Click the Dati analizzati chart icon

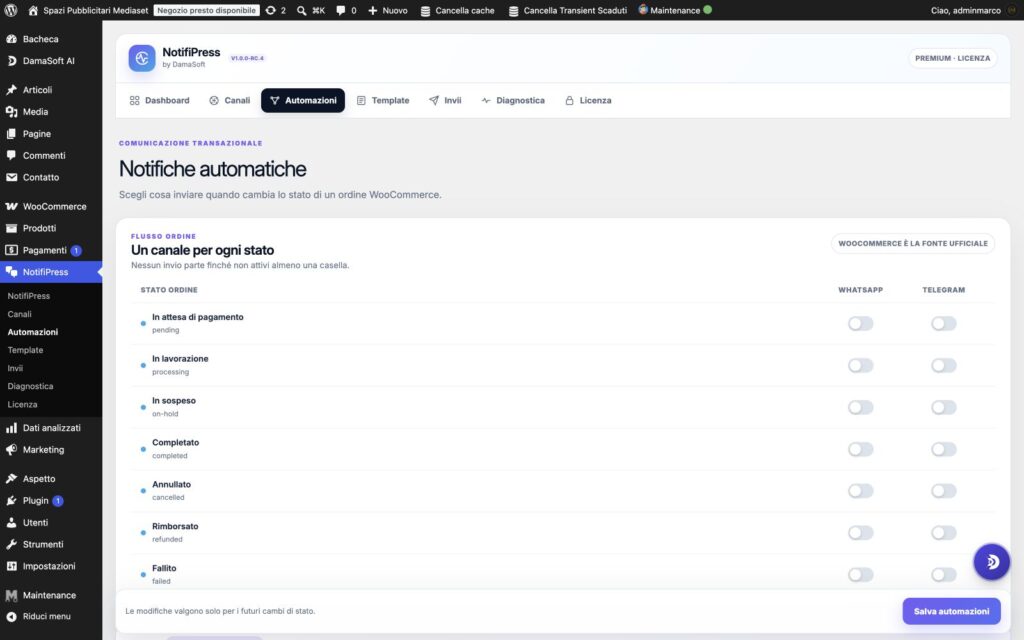pos(11,428)
